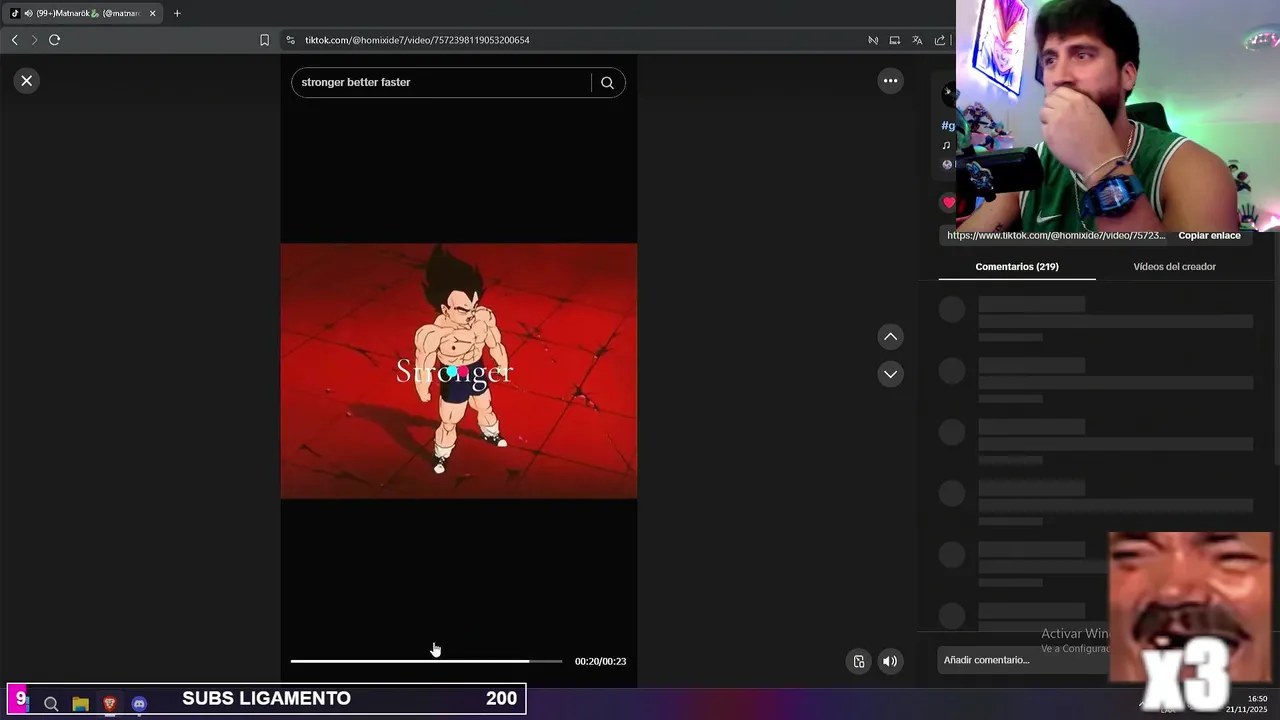
Task: Reload the page in the browser
Action: 54,40
